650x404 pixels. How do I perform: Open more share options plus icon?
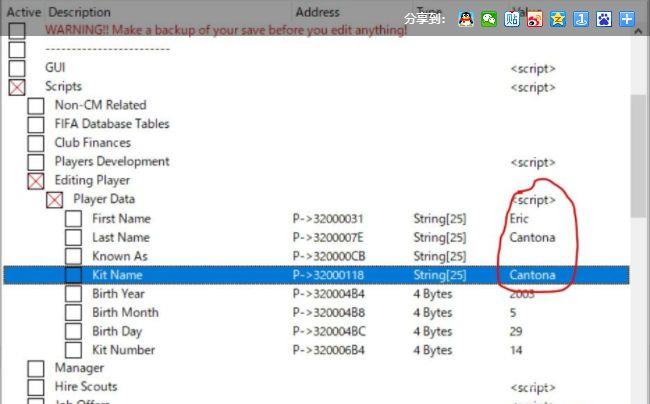click(x=627, y=18)
